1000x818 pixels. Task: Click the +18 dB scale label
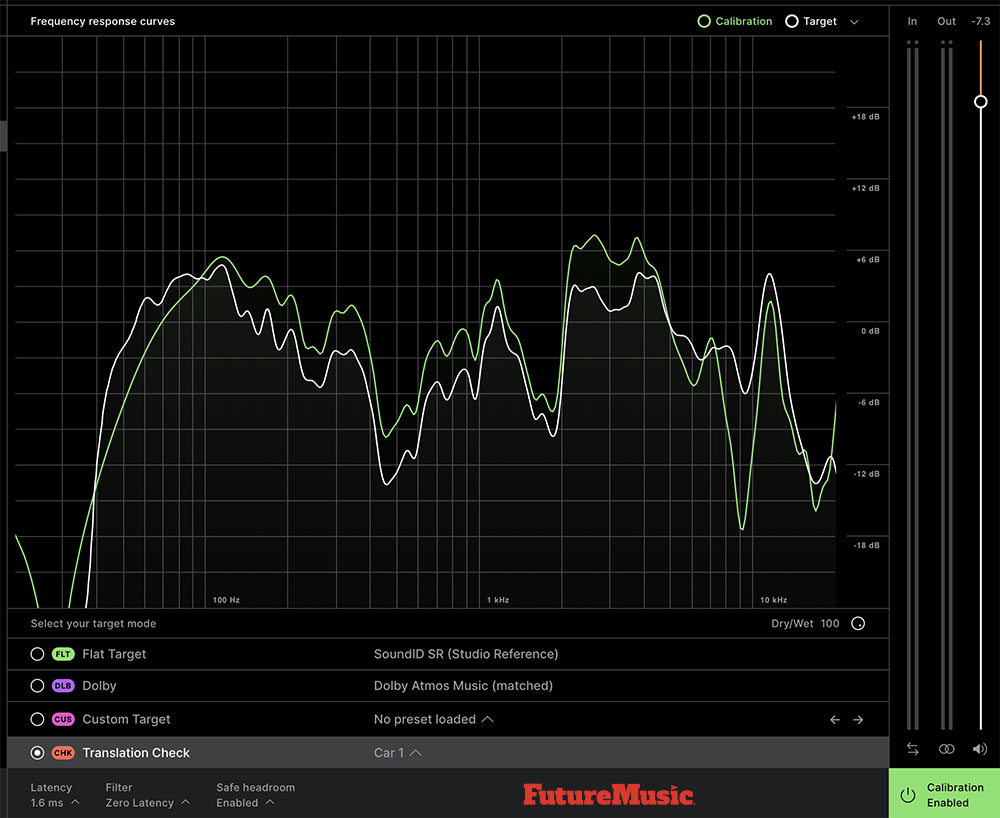click(x=865, y=117)
